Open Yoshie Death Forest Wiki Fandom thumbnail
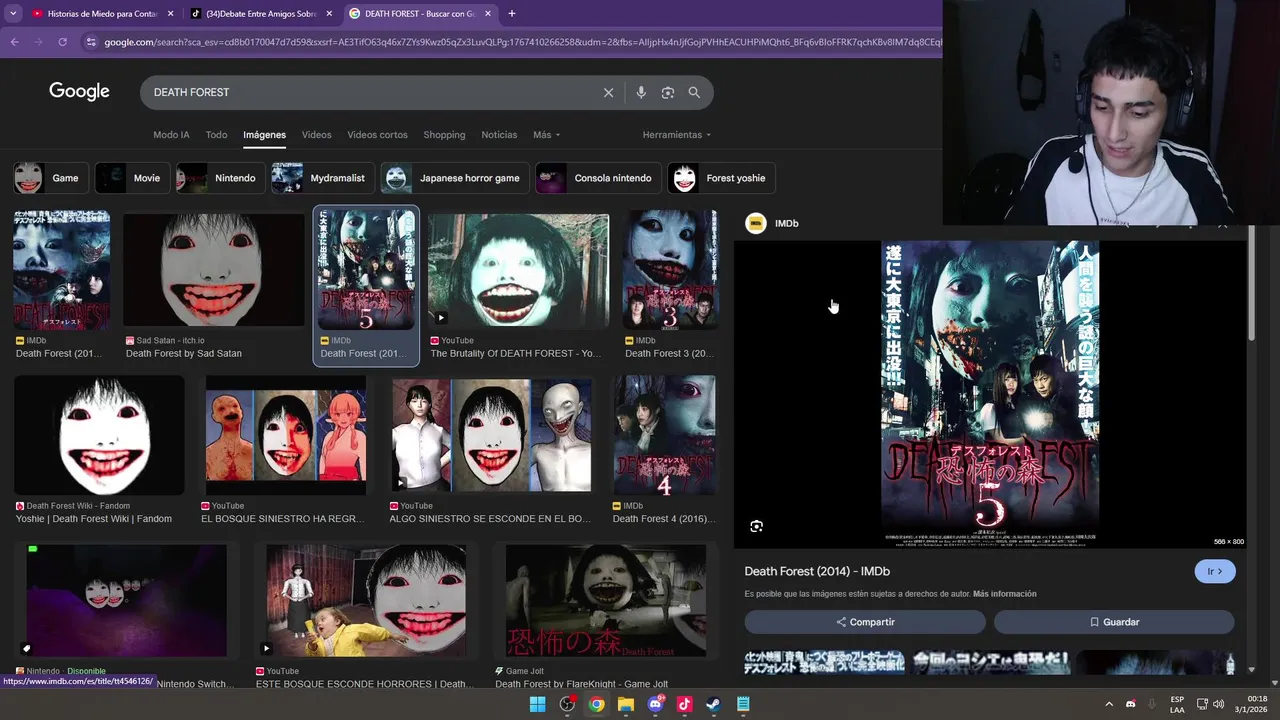 coord(99,435)
